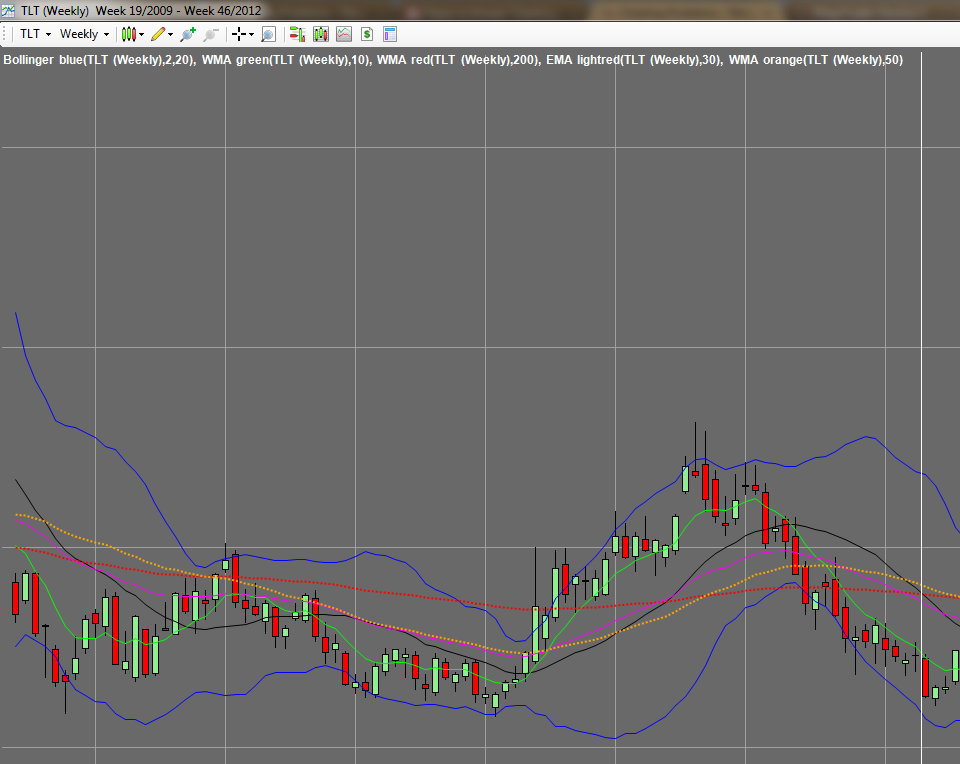Click the line chart panel icon
This screenshot has height=764, width=960.
[x=344, y=34]
